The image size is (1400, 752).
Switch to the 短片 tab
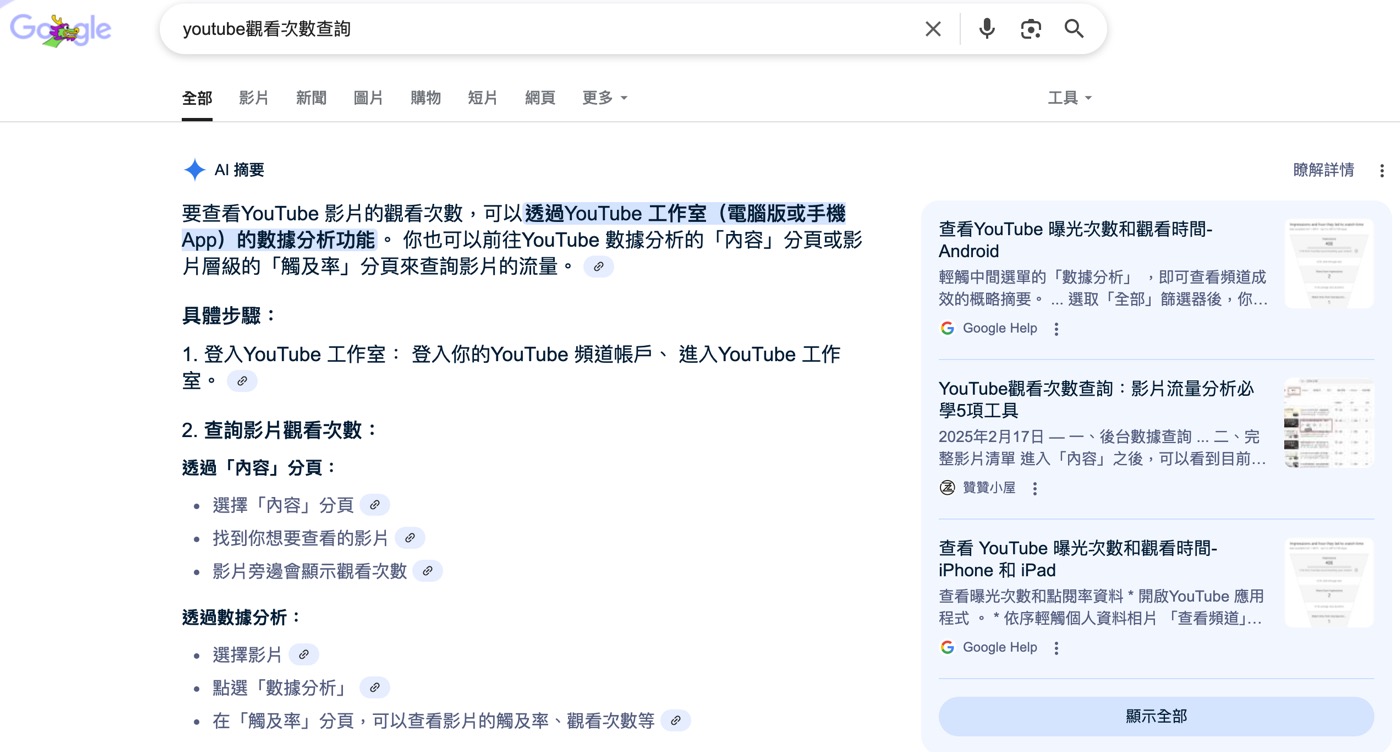point(483,98)
